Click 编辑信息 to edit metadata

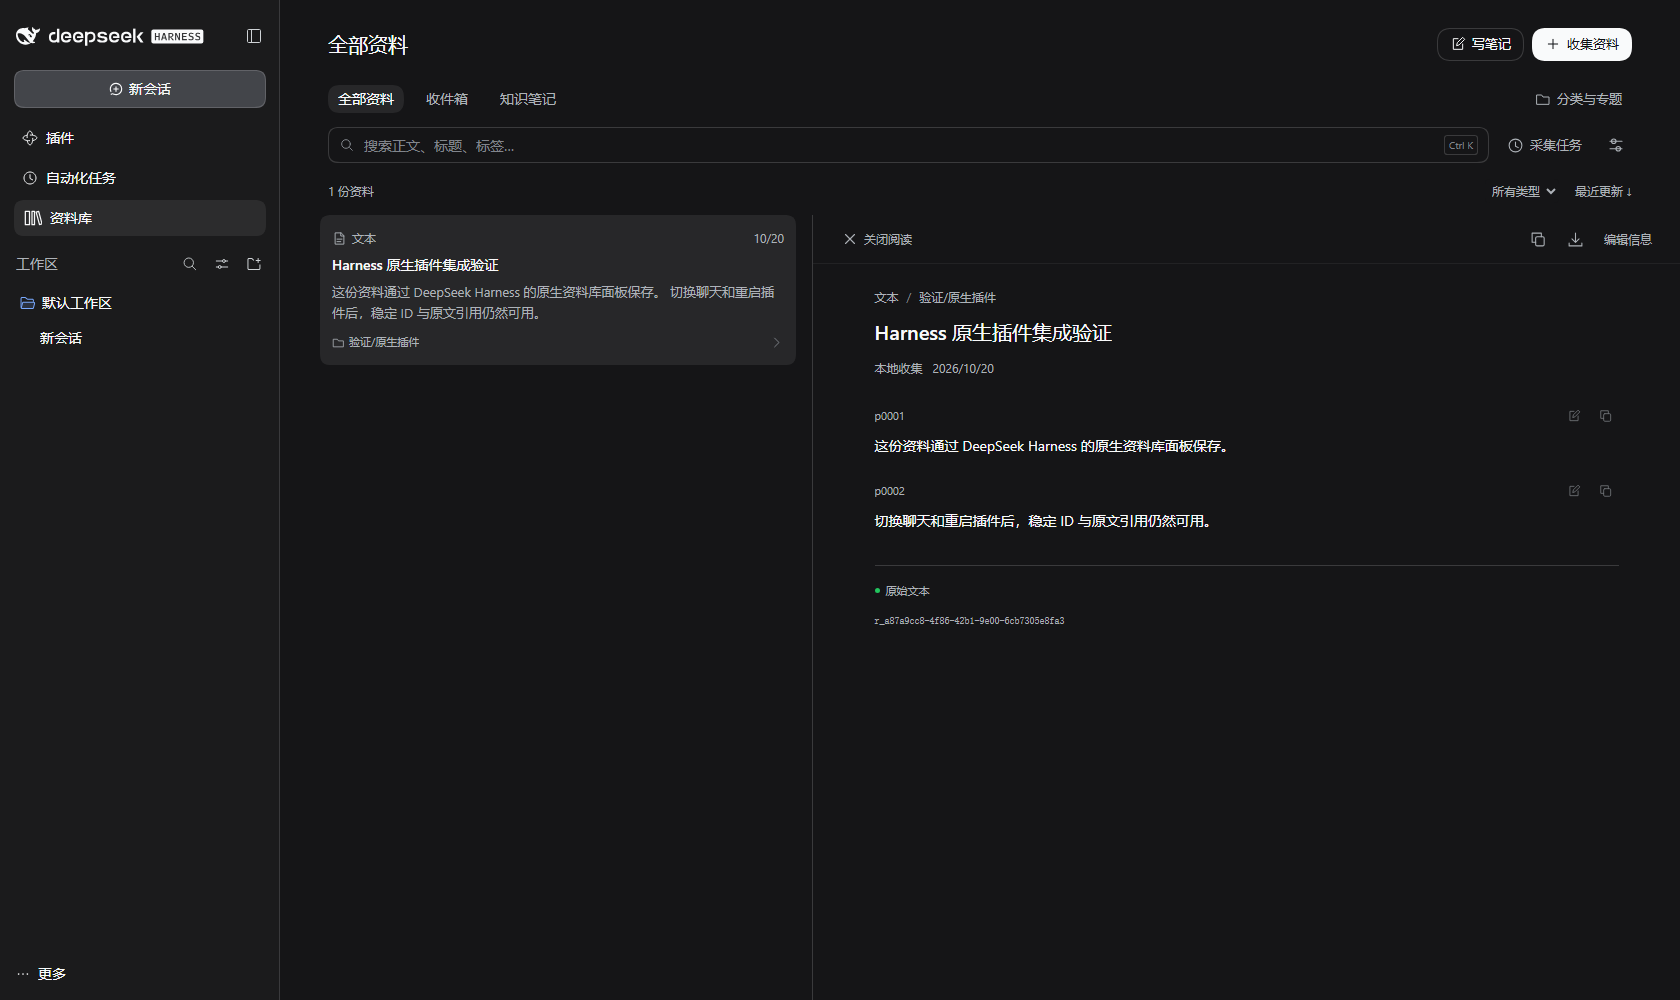coord(1628,239)
